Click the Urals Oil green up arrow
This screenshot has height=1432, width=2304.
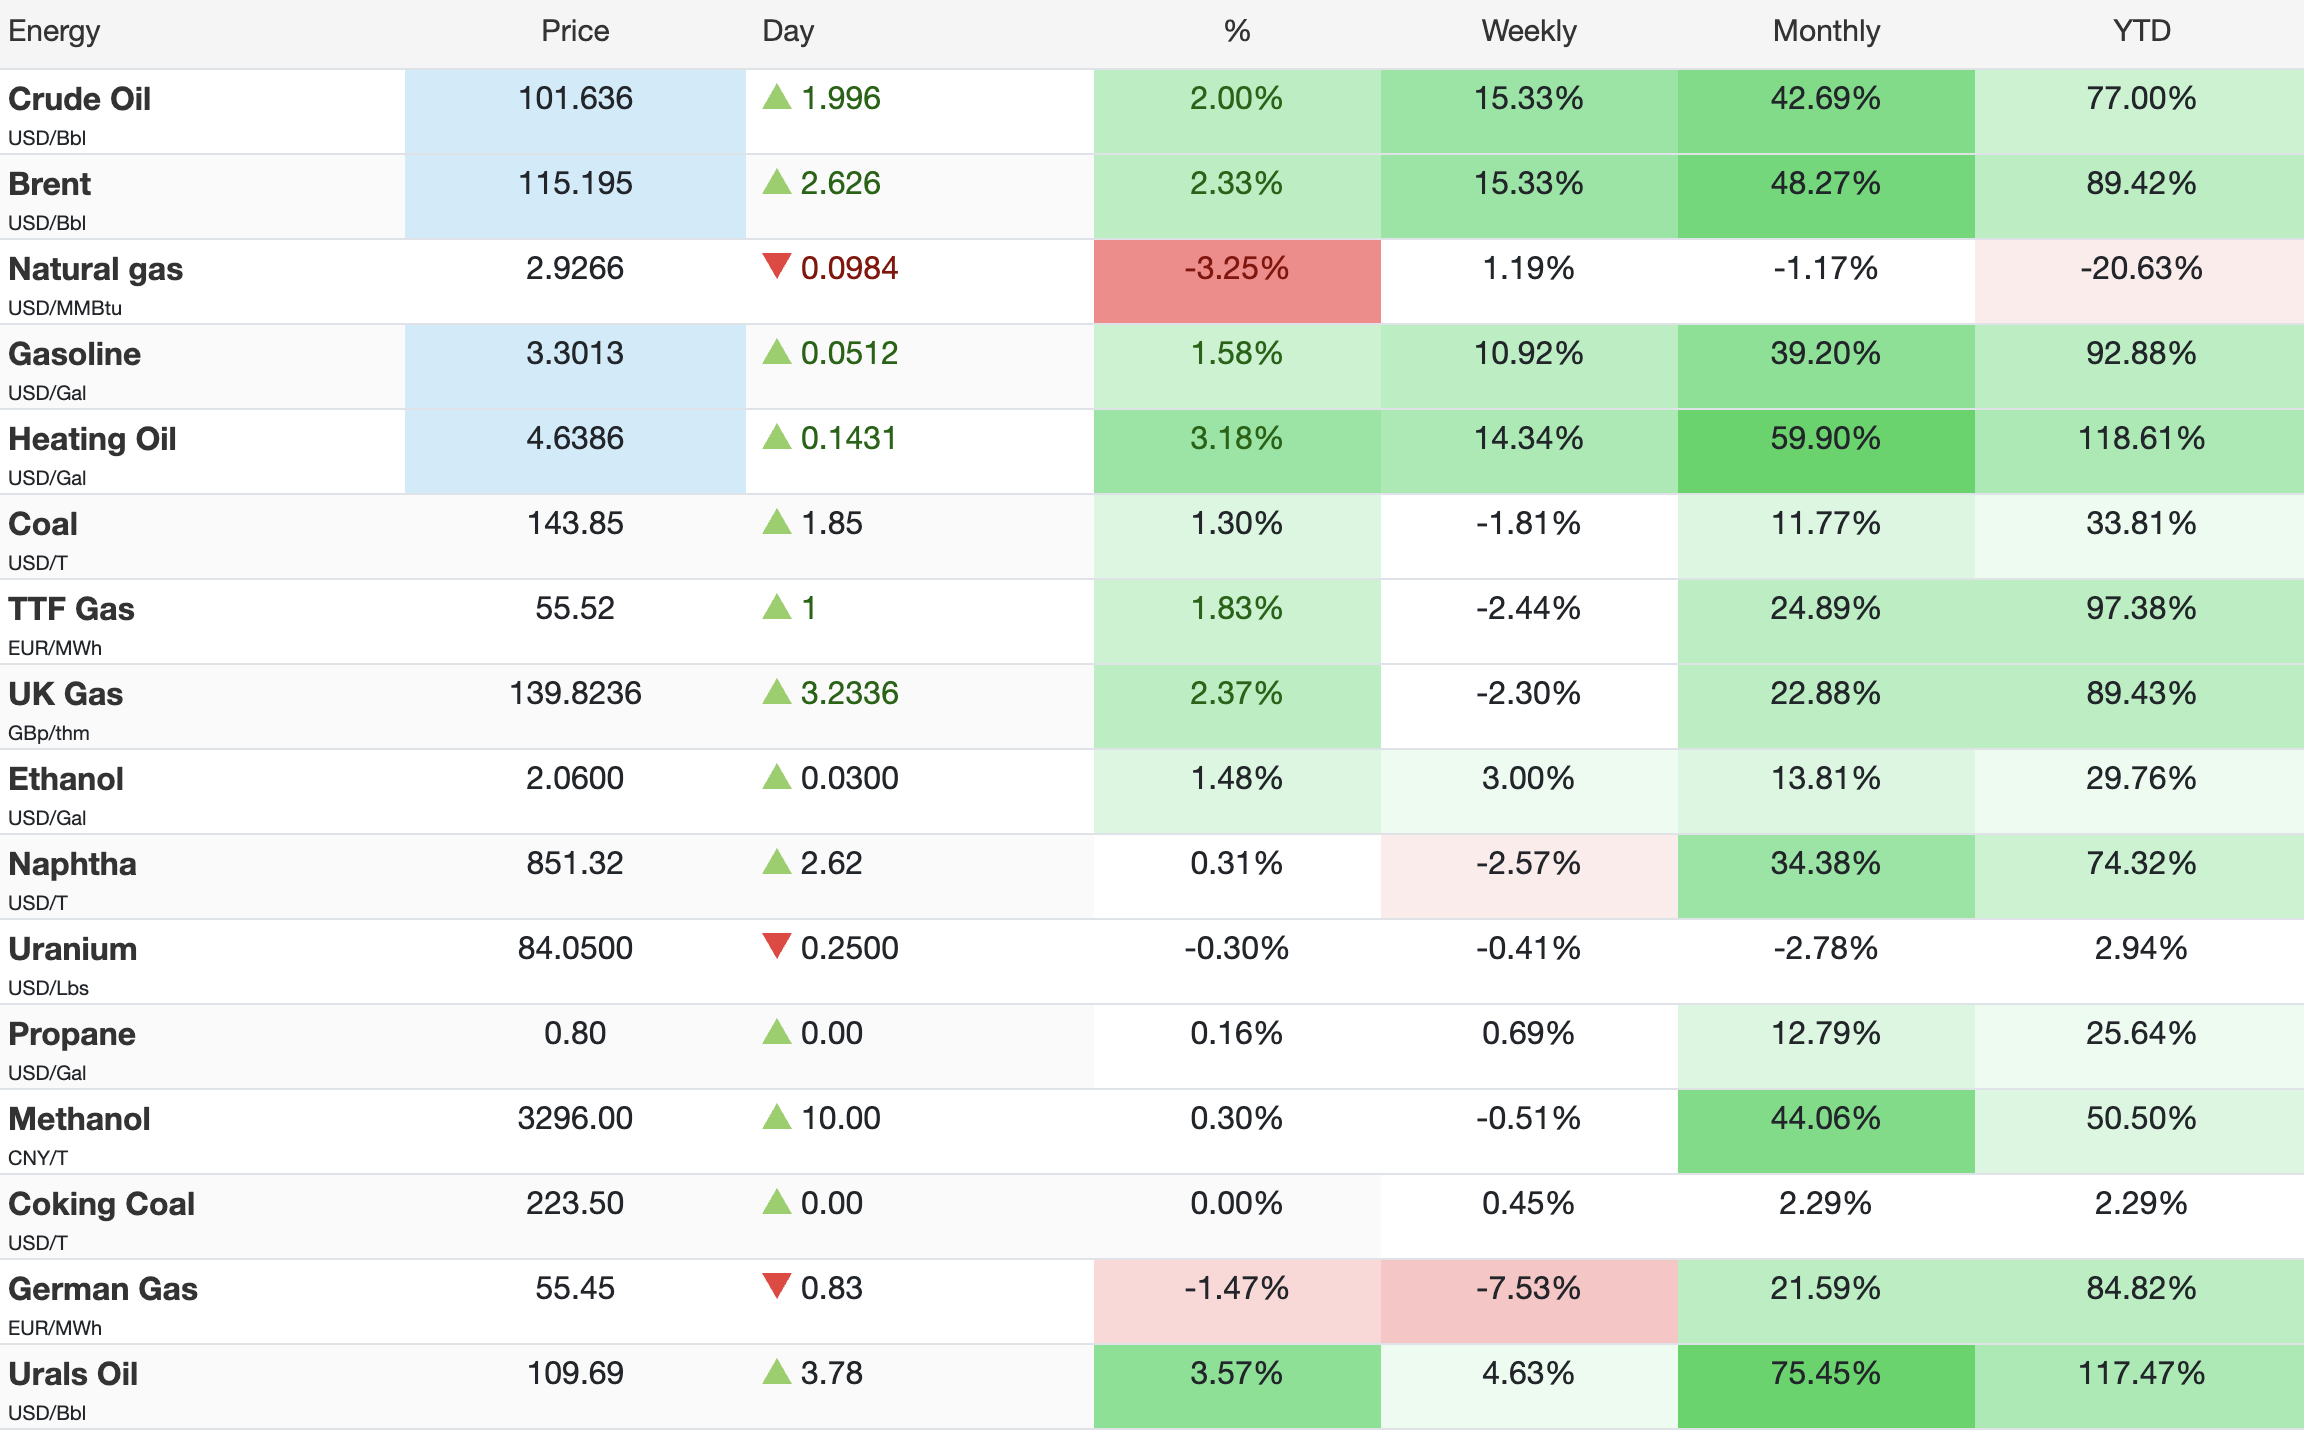pos(776,1373)
